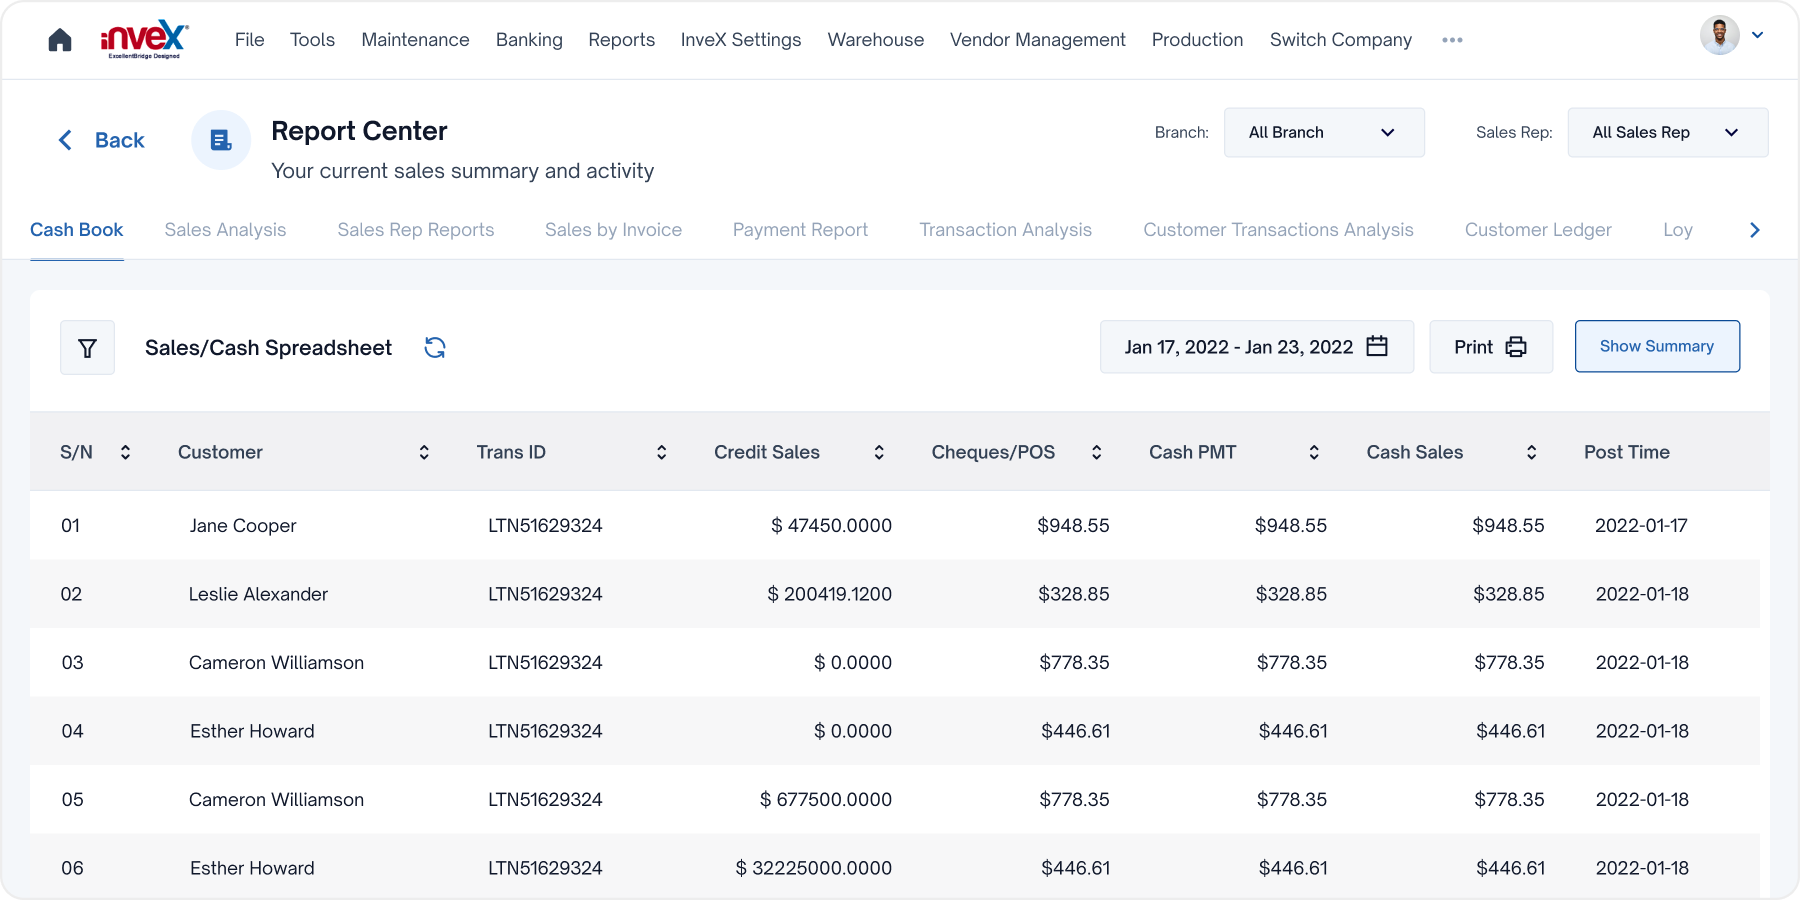This screenshot has height=900, width=1800.
Task: Open the filter icon button
Action: click(x=88, y=348)
